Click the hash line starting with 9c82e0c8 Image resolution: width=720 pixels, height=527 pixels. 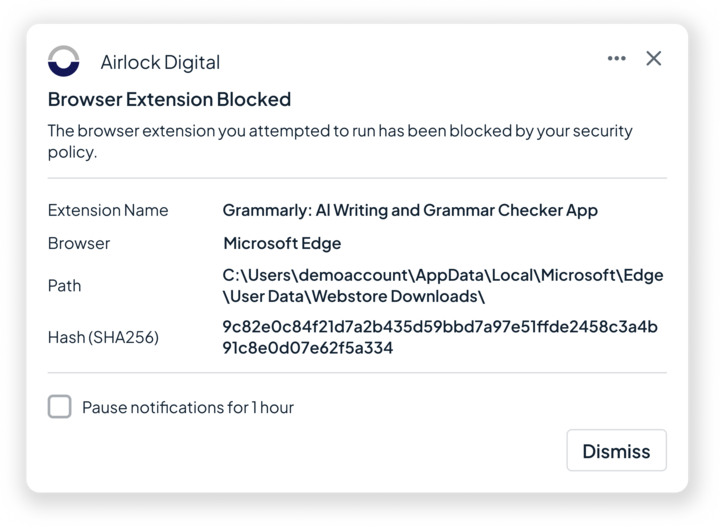point(440,327)
